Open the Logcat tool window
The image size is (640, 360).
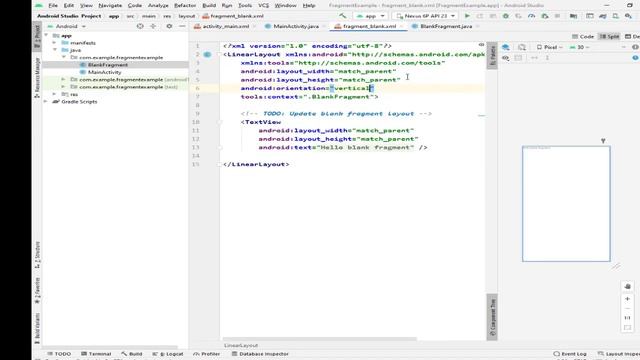168,354
